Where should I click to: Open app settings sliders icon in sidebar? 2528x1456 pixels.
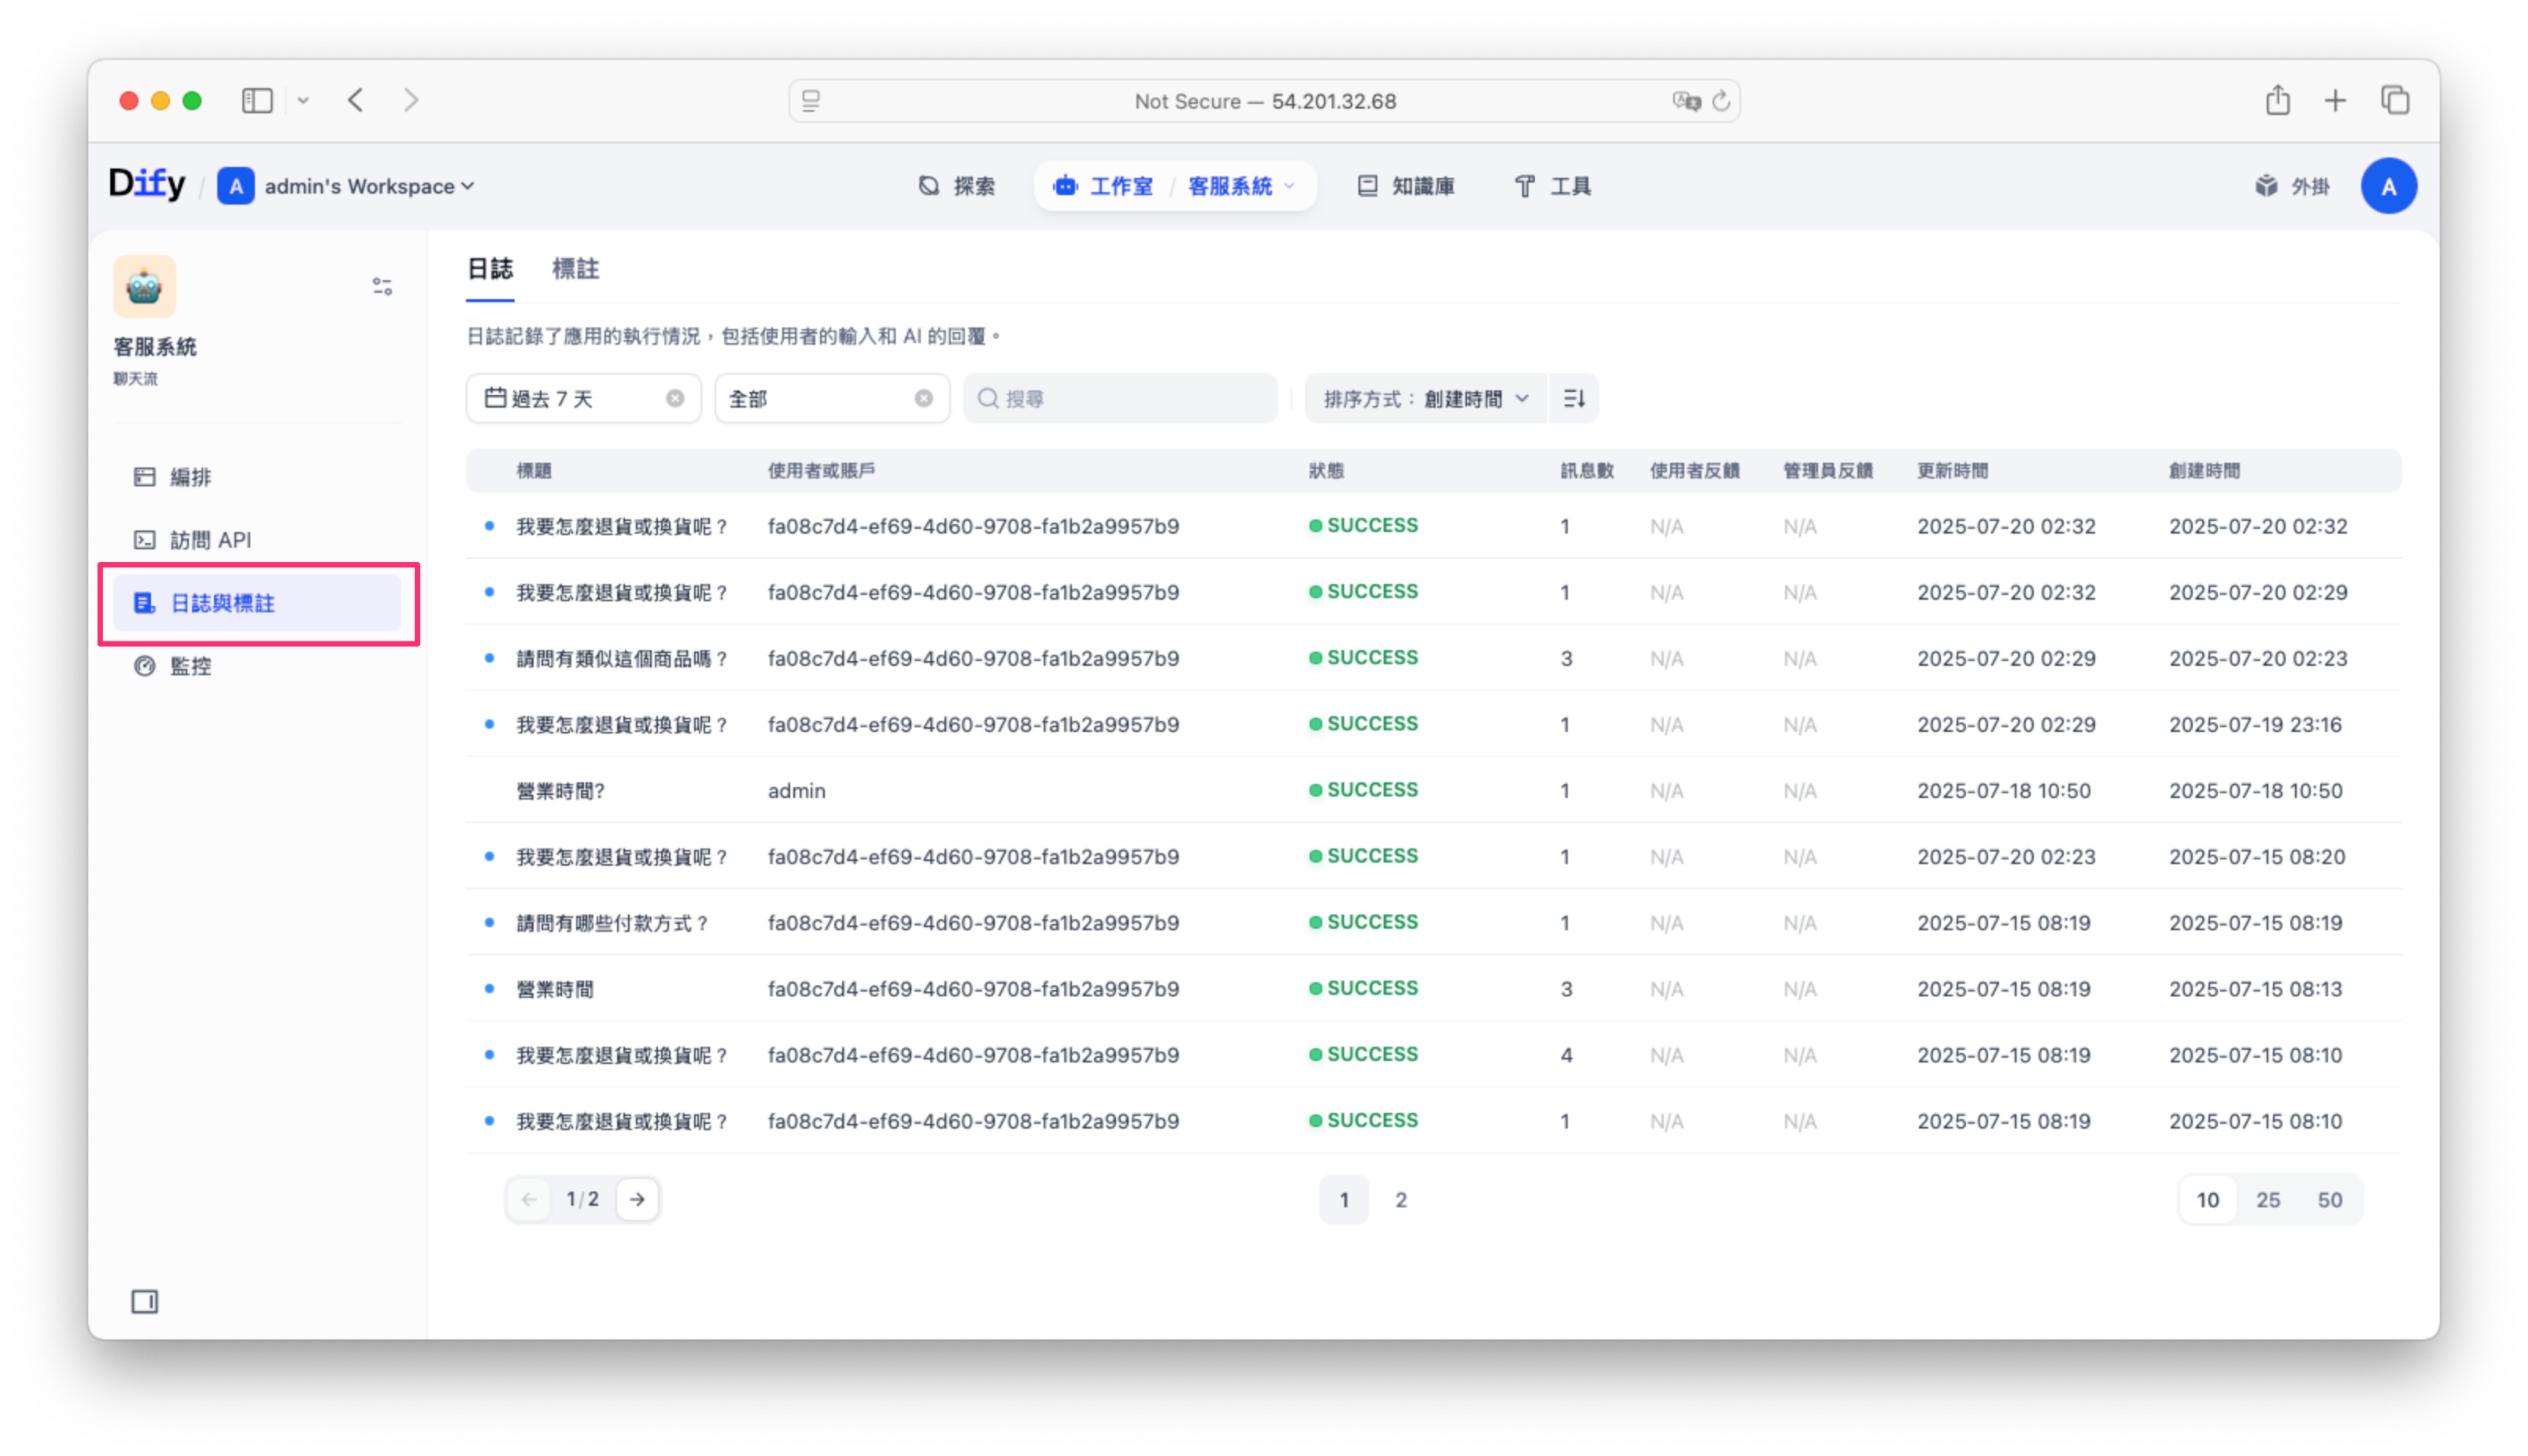[x=382, y=287]
